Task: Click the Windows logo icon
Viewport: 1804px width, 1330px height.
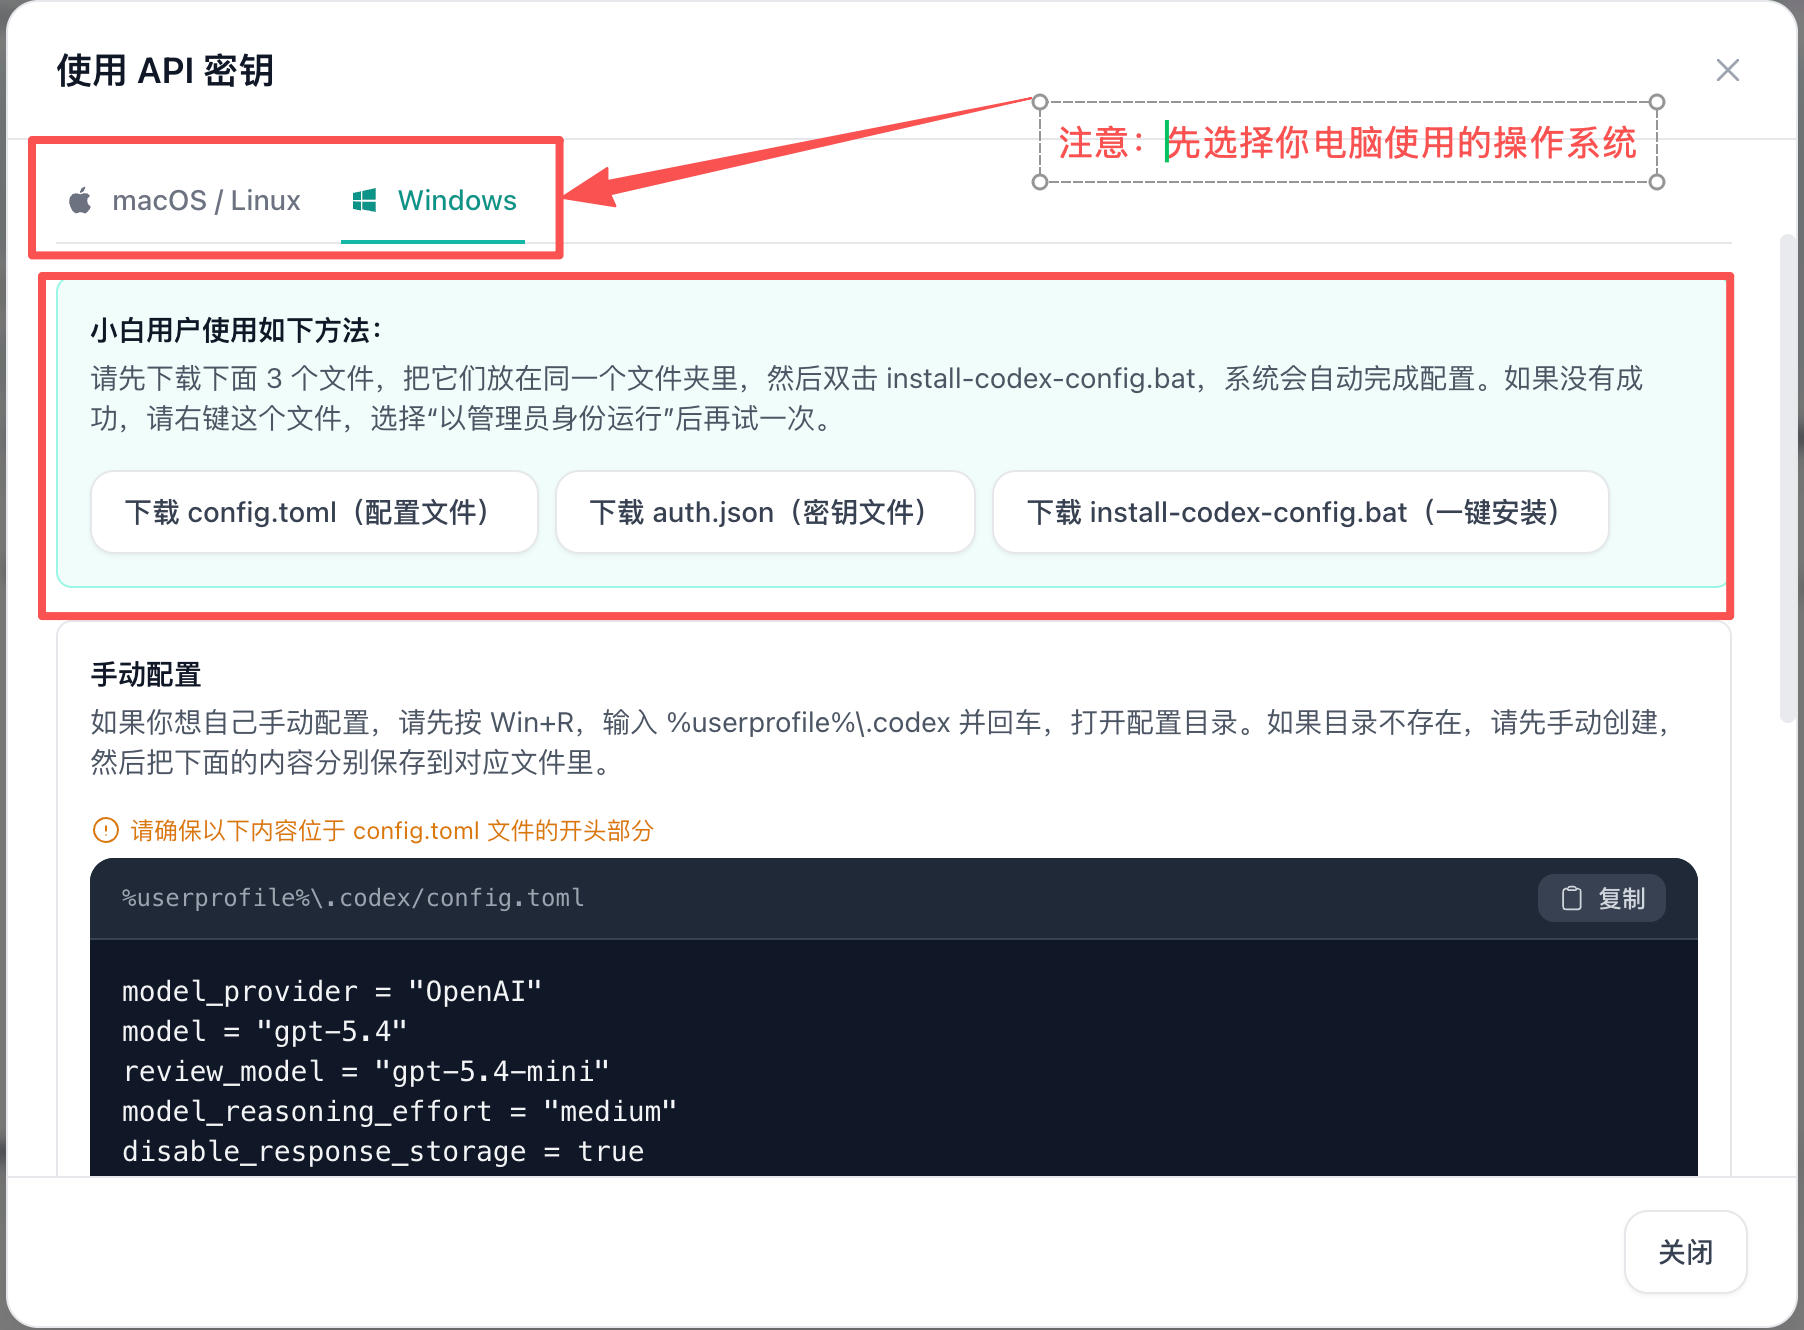Action: click(364, 200)
